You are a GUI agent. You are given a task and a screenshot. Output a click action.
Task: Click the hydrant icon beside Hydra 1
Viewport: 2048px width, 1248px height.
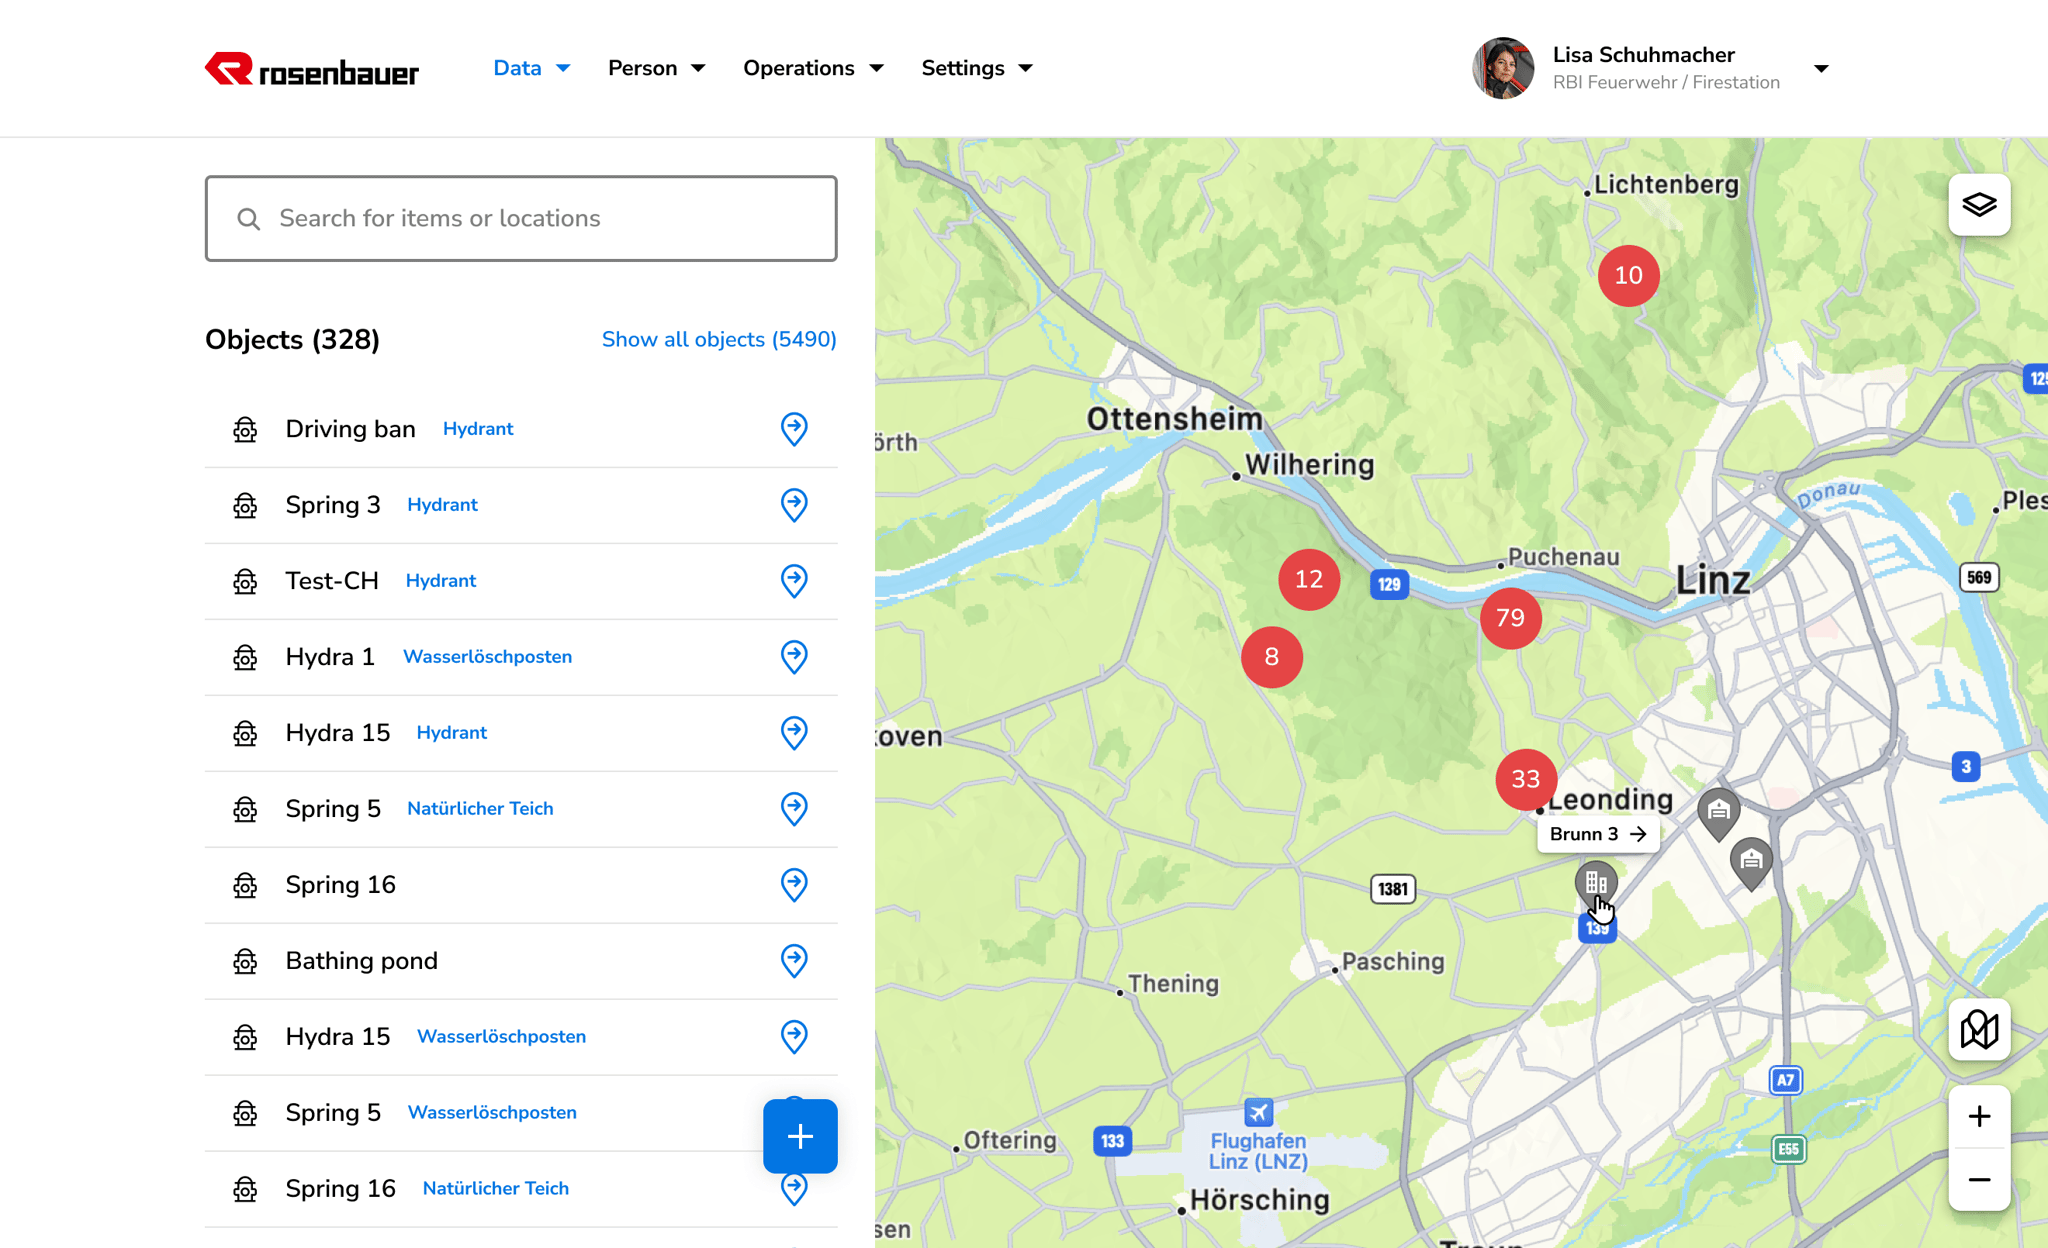(x=245, y=657)
